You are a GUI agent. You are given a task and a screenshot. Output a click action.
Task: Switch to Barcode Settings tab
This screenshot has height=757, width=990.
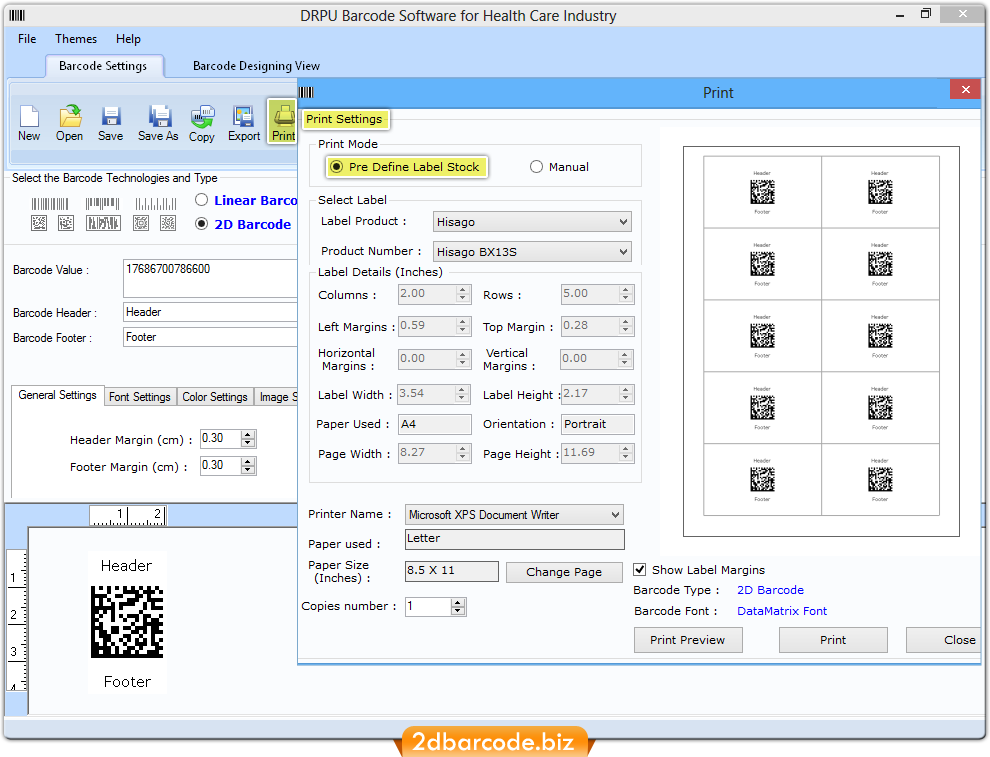(103, 66)
